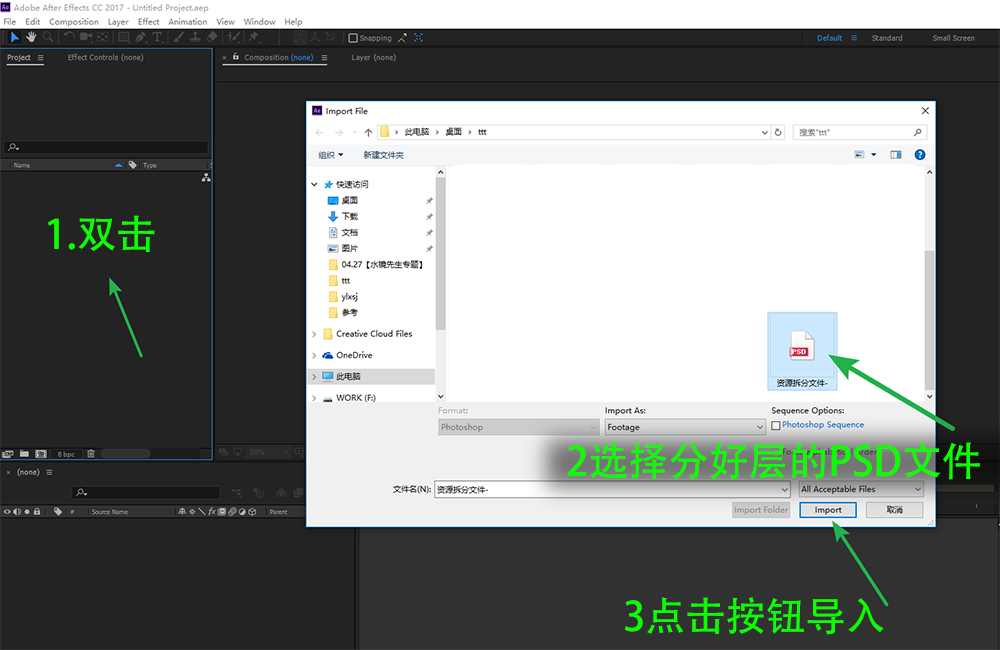Screen dimensions: 1000x650
Task: Toggle the audio speaker column switch
Action: [17, 512]
